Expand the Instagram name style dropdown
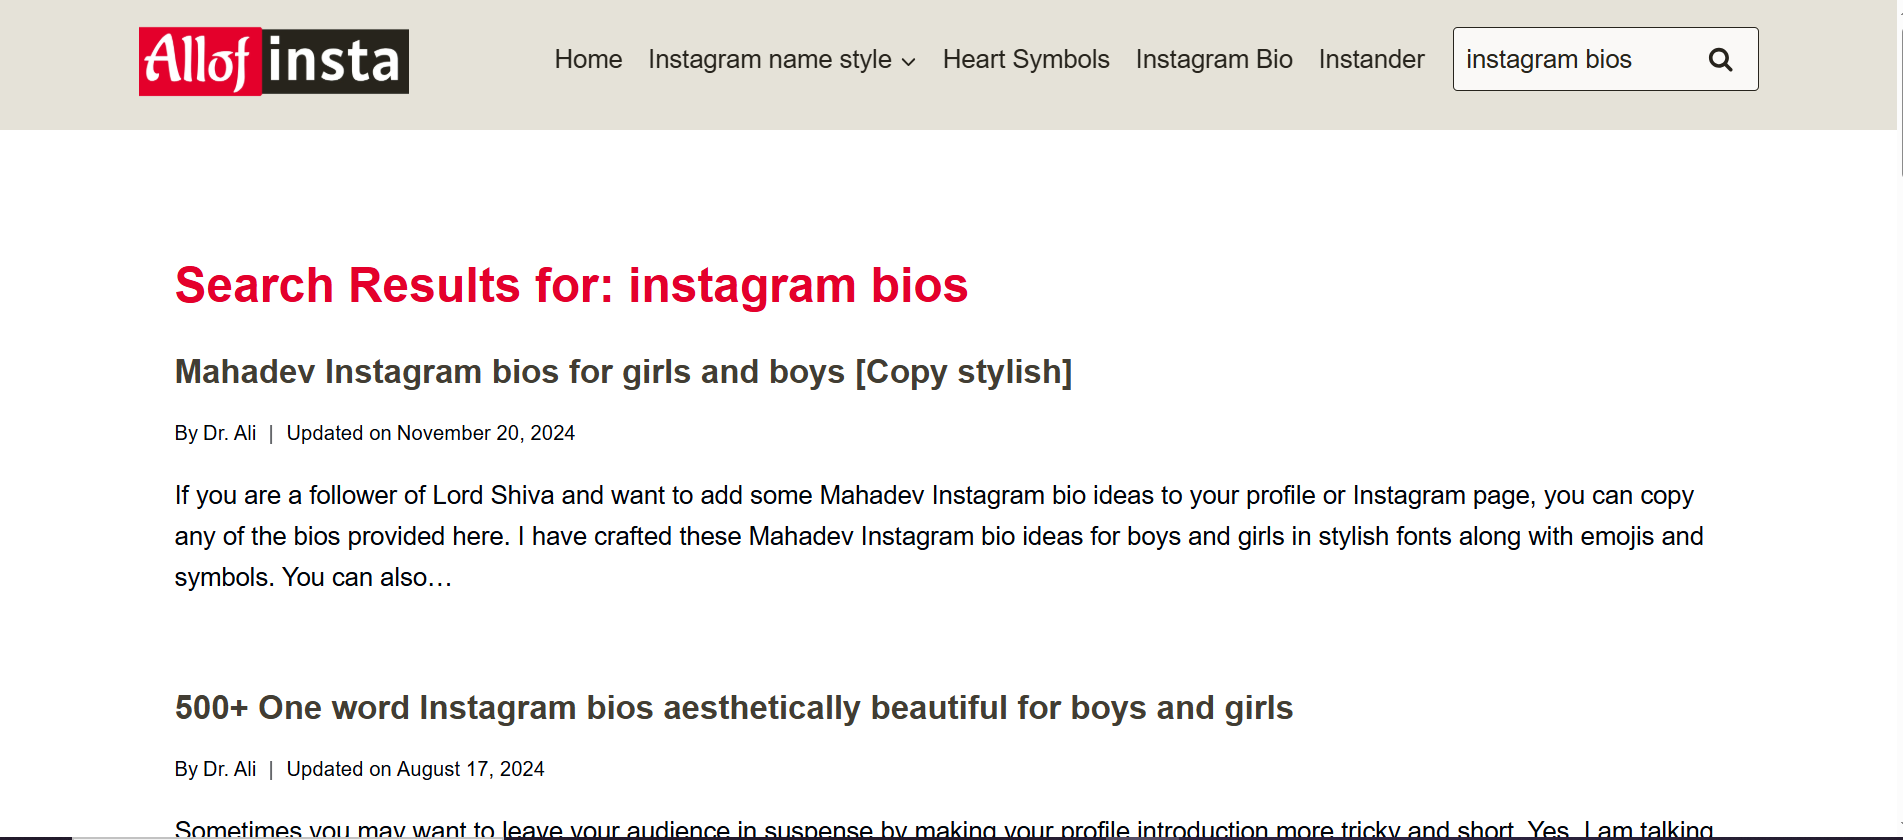The width and height of the screenshot is (1903, 840). tap(770, 59)
